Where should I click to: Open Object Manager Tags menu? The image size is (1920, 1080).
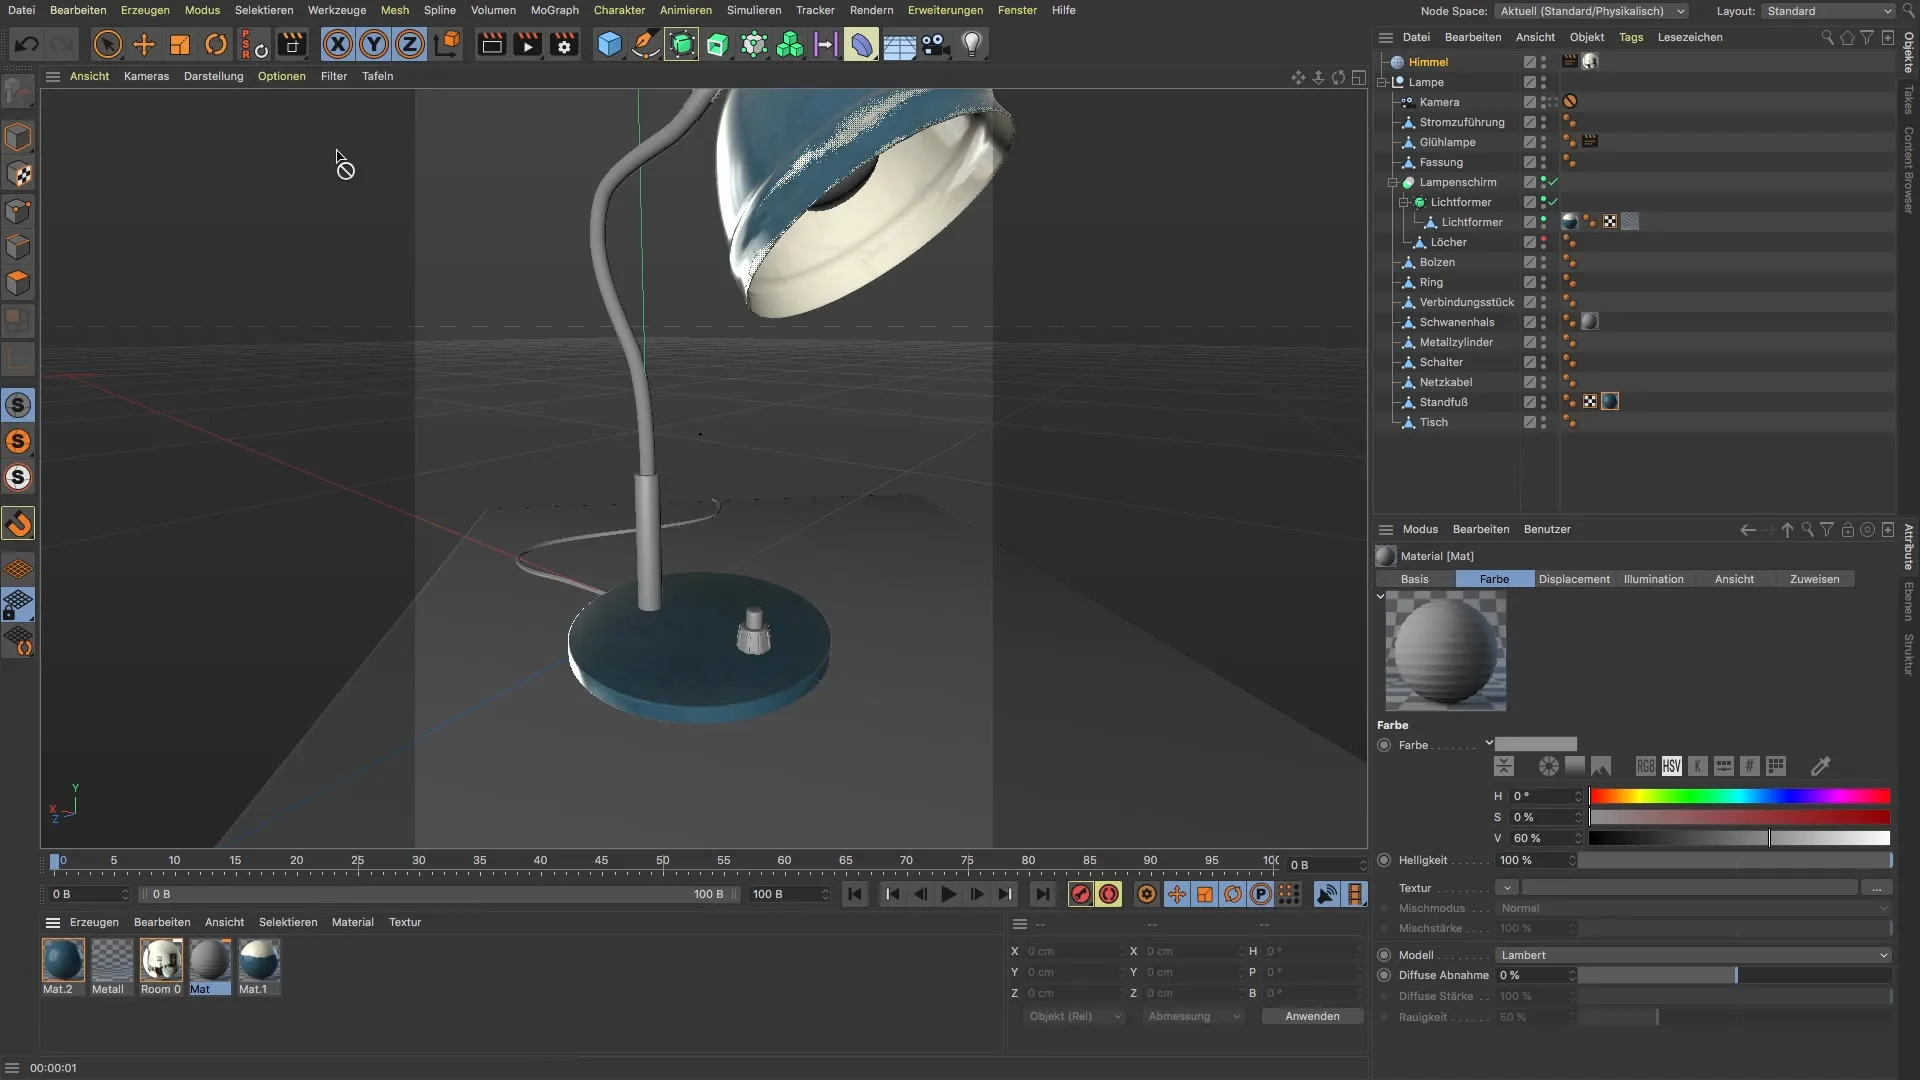(1630, 37)
